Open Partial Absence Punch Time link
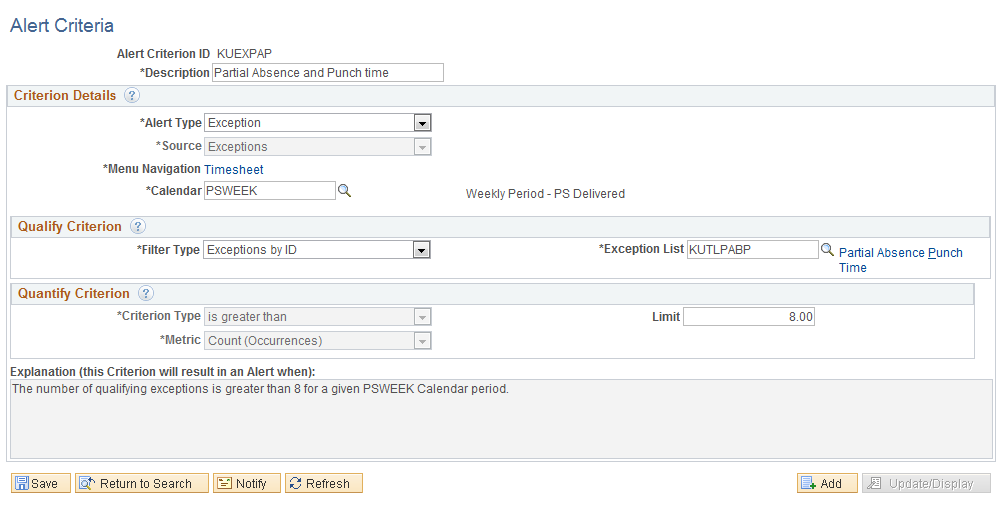The width and height of the screenshot is (1003, 513). click(x=901, y=260)
